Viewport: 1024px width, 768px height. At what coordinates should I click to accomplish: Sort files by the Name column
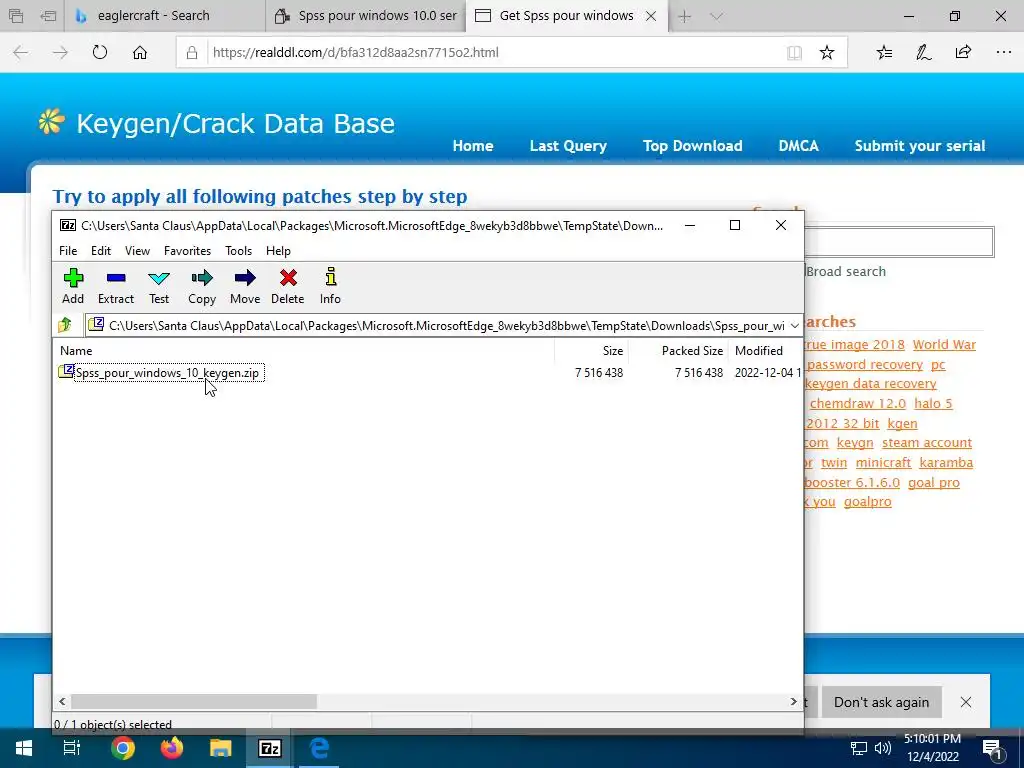[x=76, y=351]
